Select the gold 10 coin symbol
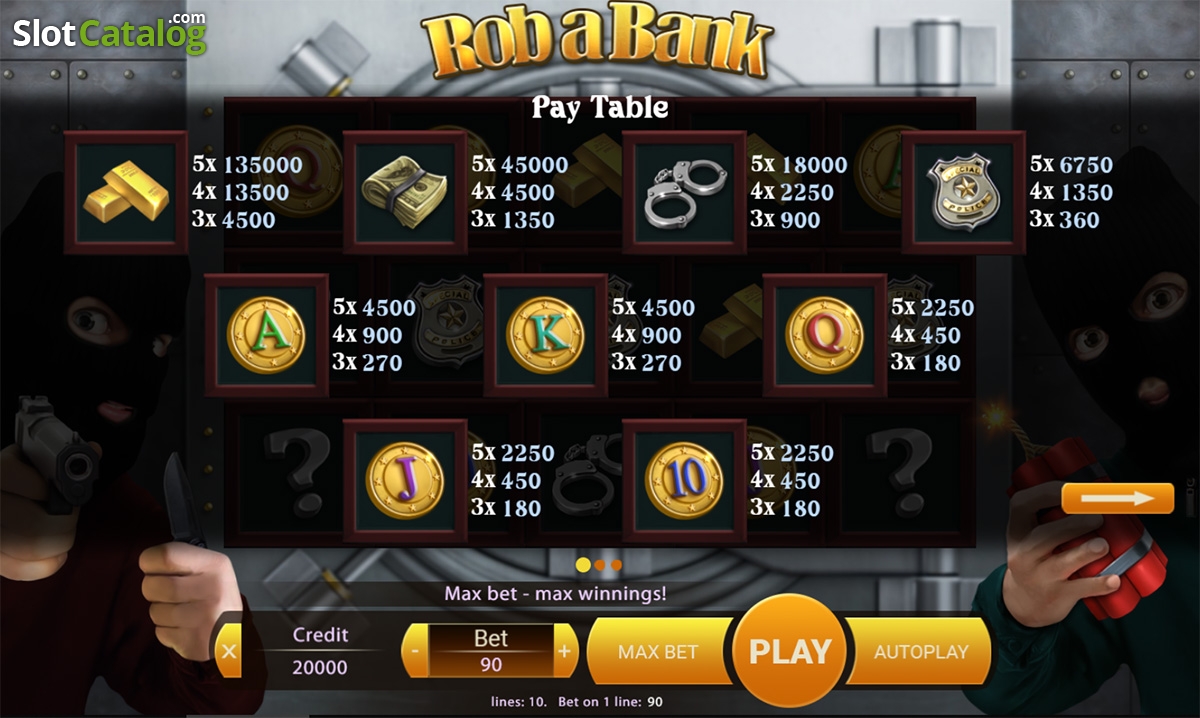 [684, 480]
